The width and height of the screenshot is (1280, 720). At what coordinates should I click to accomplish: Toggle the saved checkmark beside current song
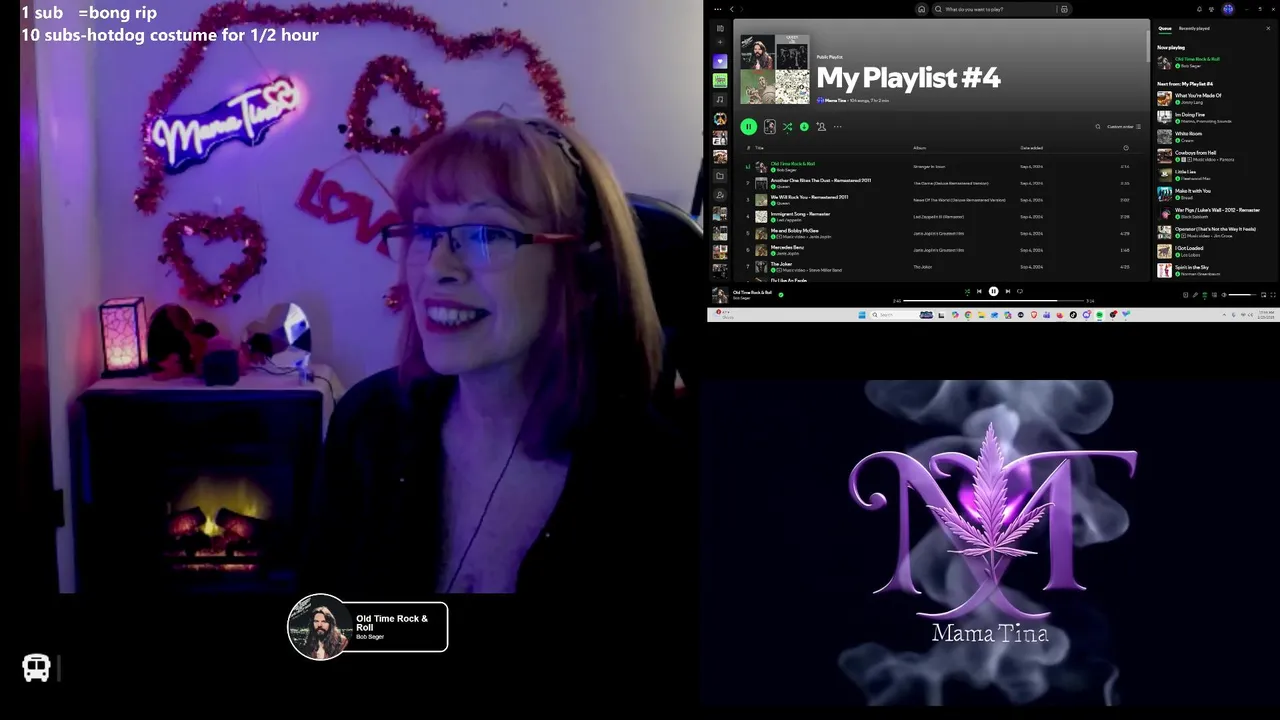pyautogui.click(x=781, y=294)
